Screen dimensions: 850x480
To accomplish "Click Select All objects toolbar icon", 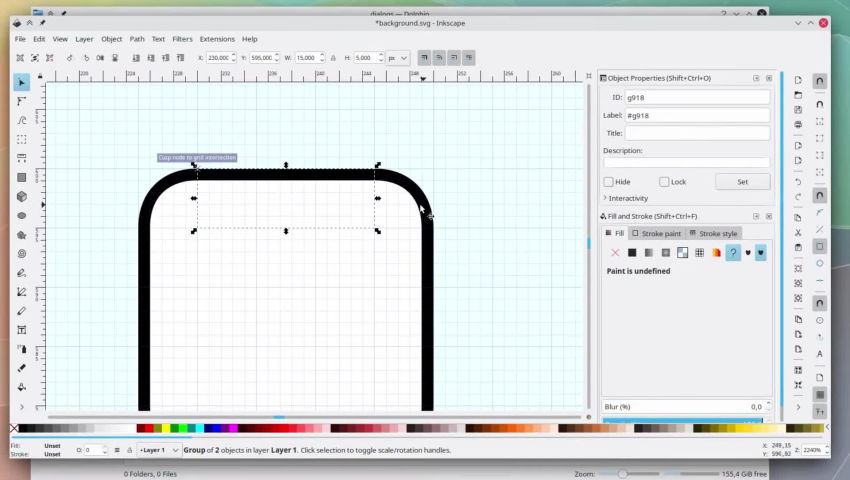I will [x=20, y=57].
